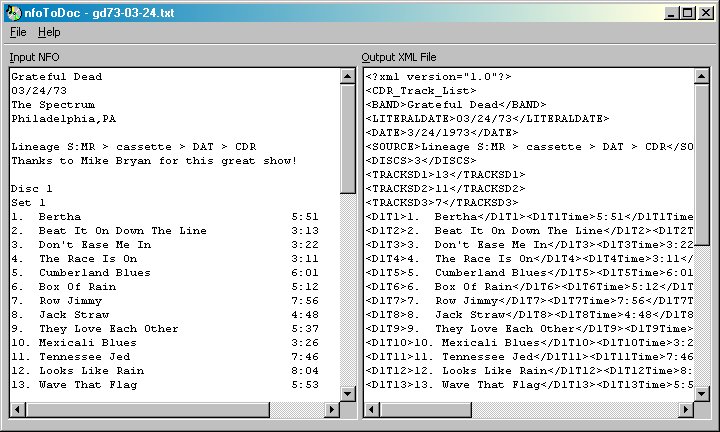Open the Help menu

(49, 32)
